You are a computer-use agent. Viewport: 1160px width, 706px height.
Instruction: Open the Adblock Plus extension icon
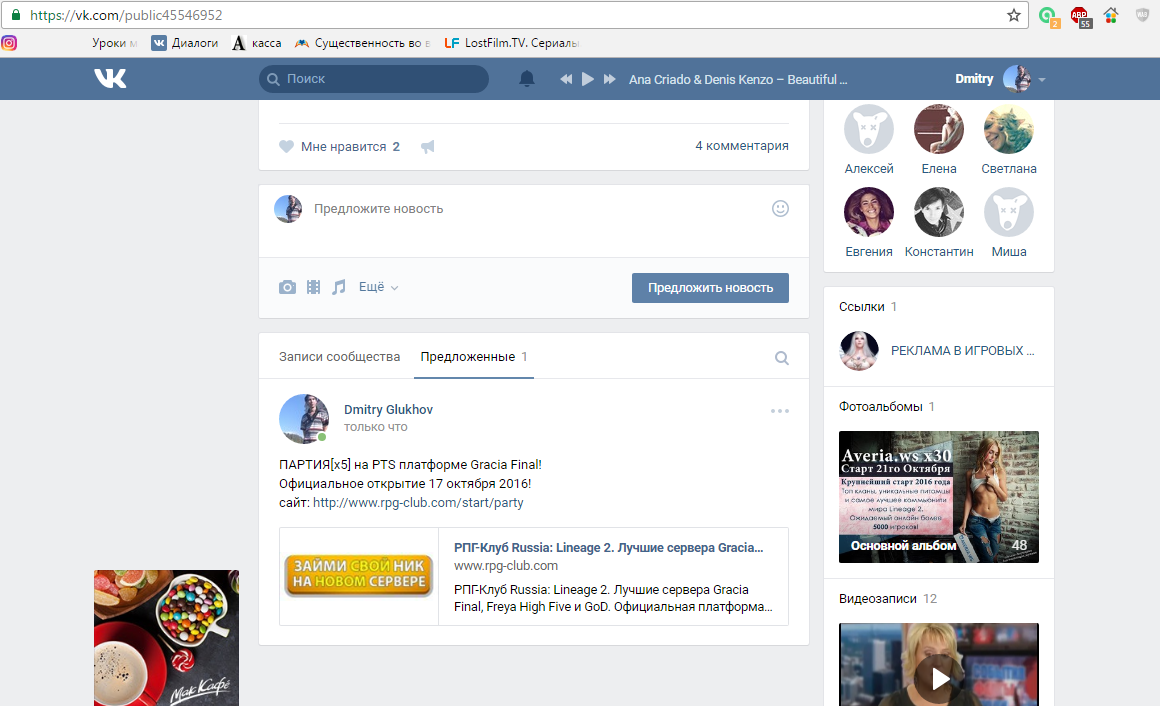coord(1080,16)
